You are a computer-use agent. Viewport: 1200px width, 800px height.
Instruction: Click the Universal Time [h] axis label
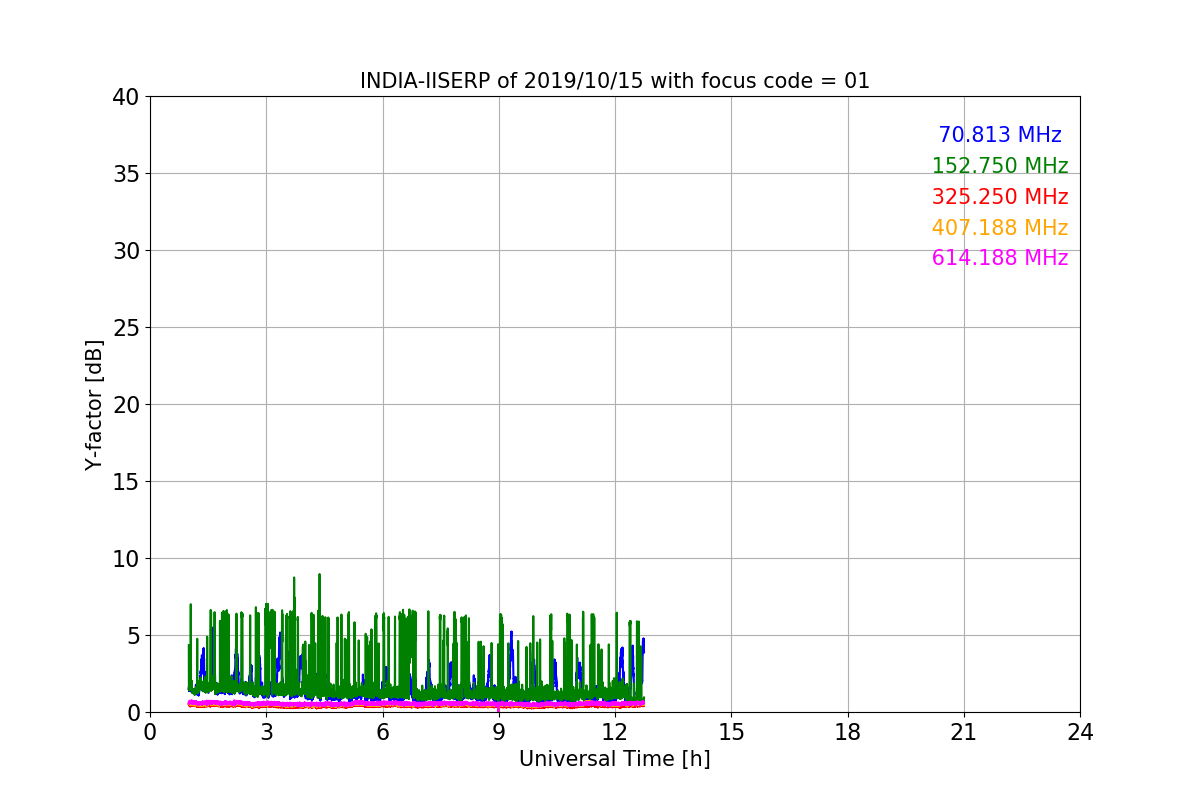pos(615,759)
